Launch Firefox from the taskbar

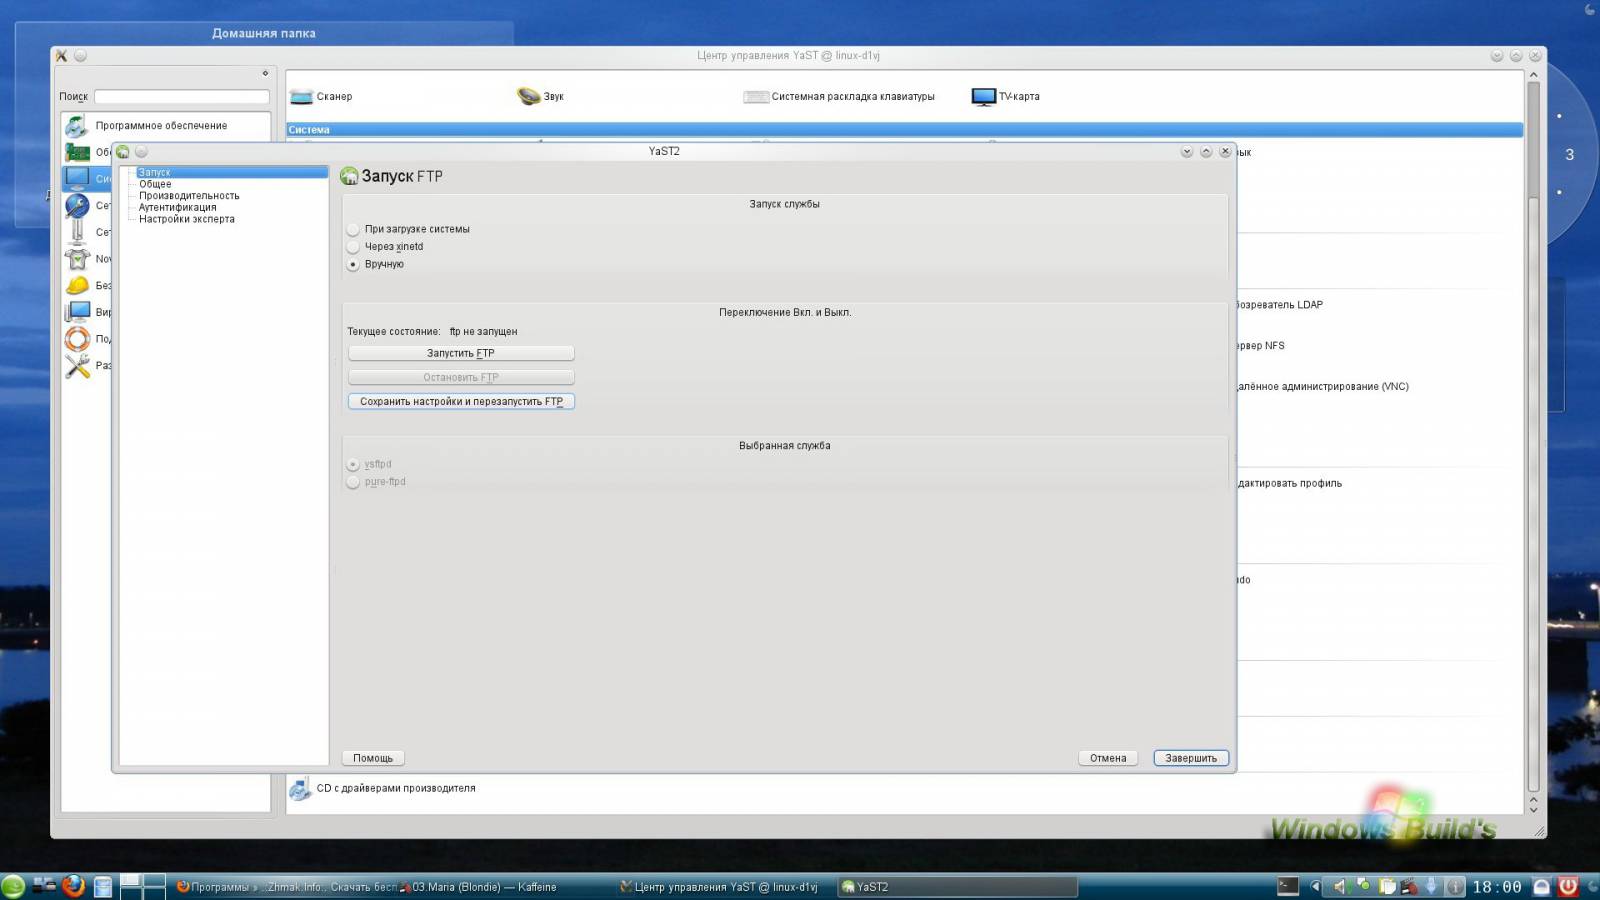73,886
